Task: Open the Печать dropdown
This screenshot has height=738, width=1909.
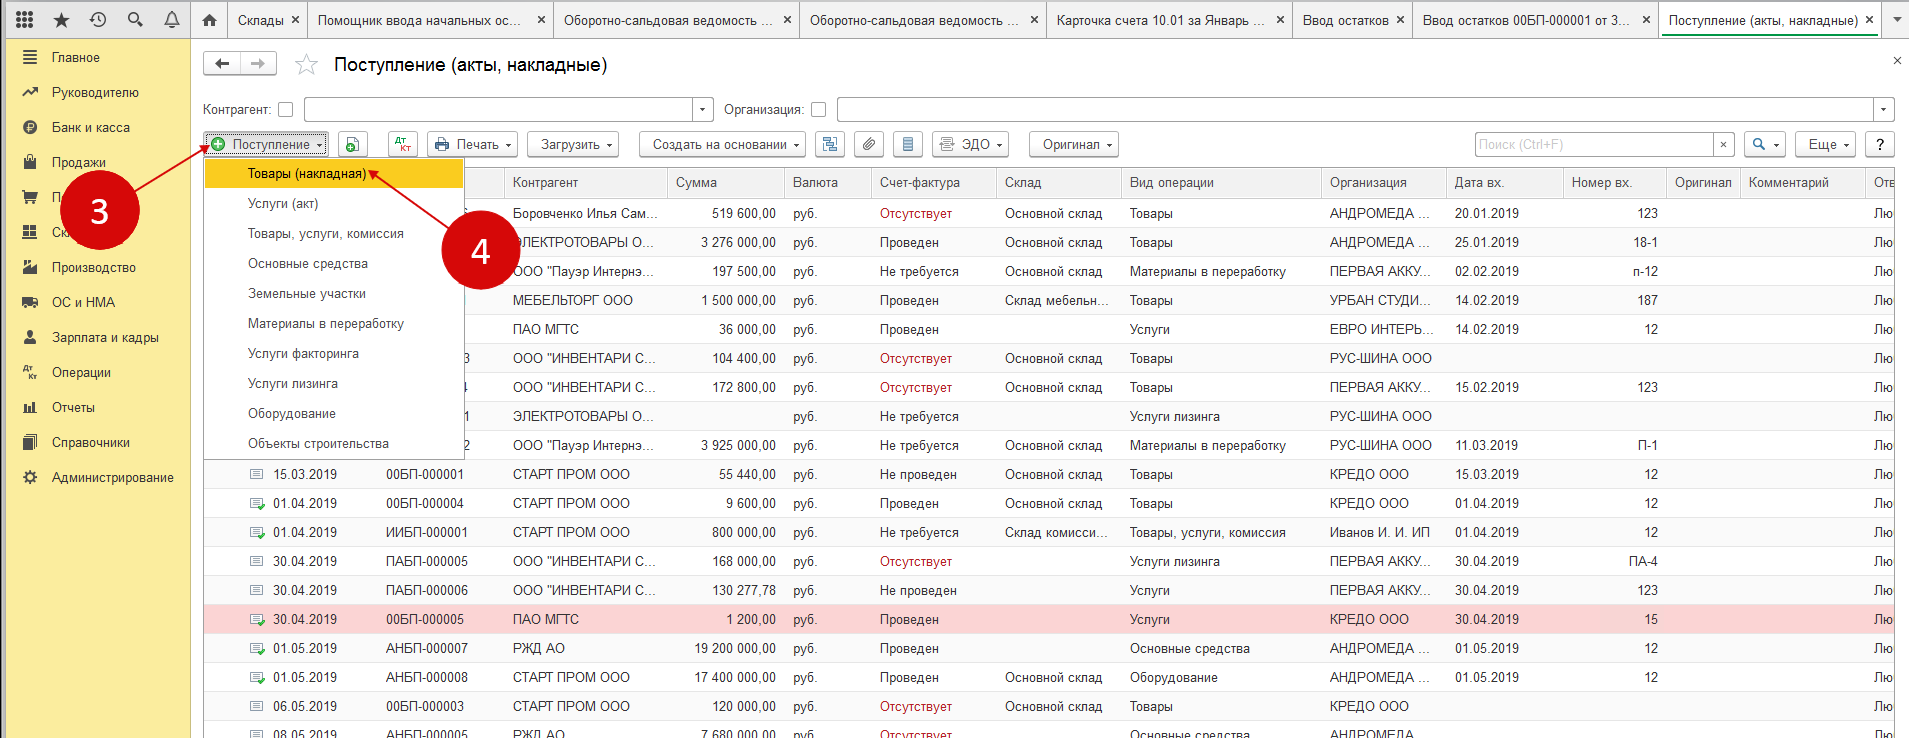Action: [x=473, y=144]
